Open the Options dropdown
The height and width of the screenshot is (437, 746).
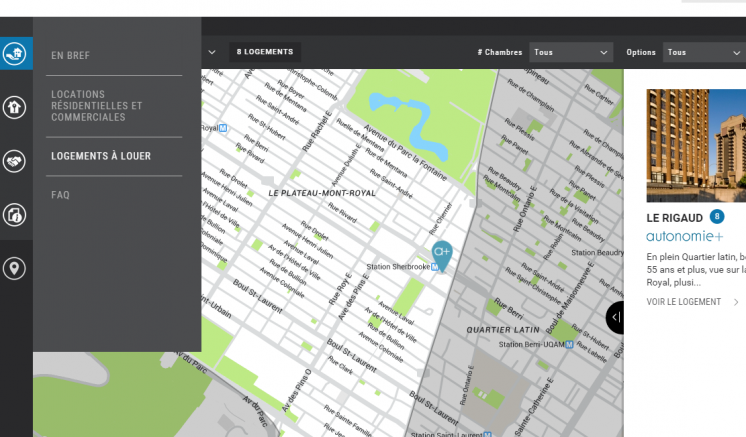(x=704, y=52)
